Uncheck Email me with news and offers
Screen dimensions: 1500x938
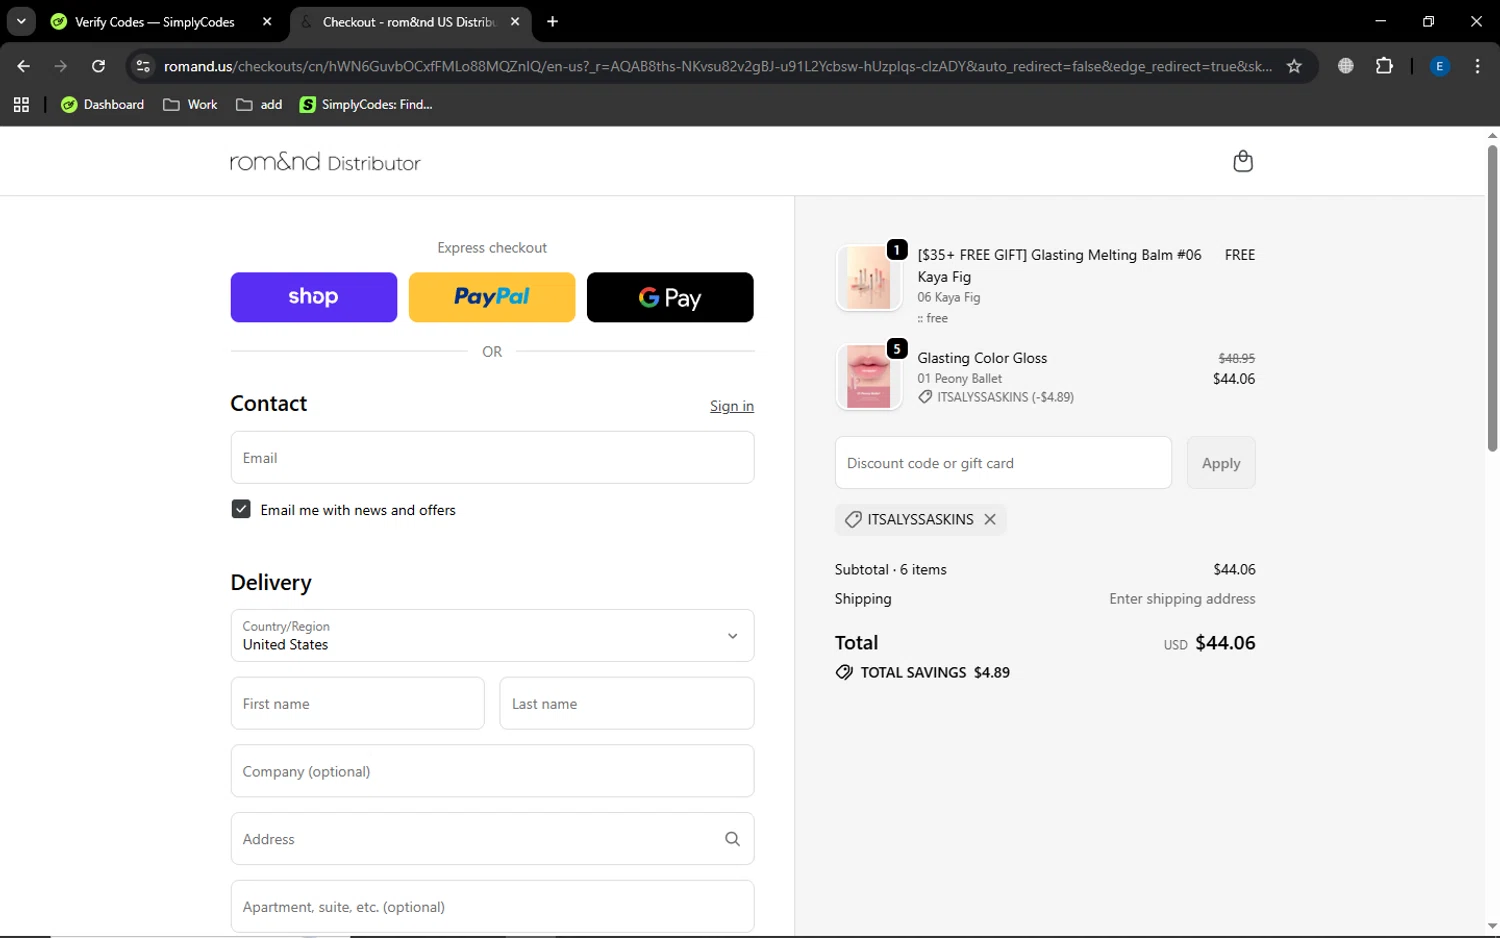click(x=241, y=509)
